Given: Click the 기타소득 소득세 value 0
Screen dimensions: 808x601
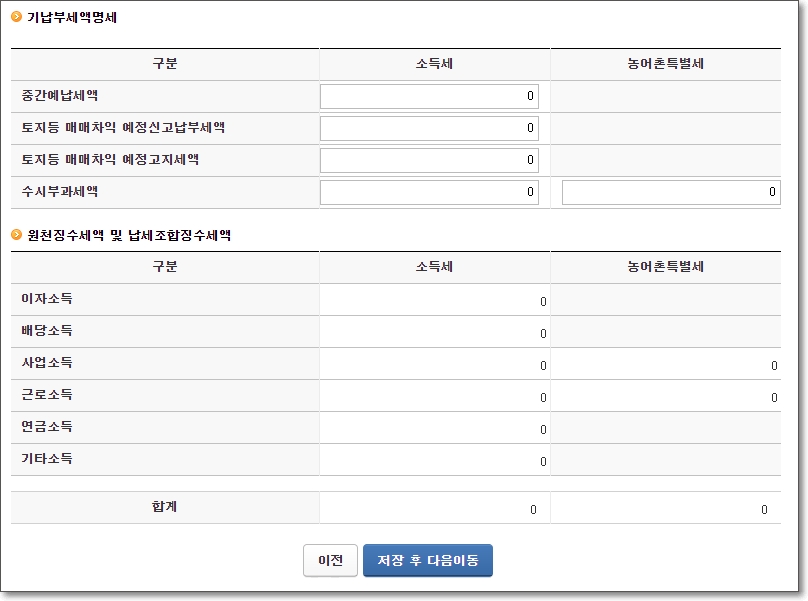Looking at the screenshot, I should coord(543,461).
